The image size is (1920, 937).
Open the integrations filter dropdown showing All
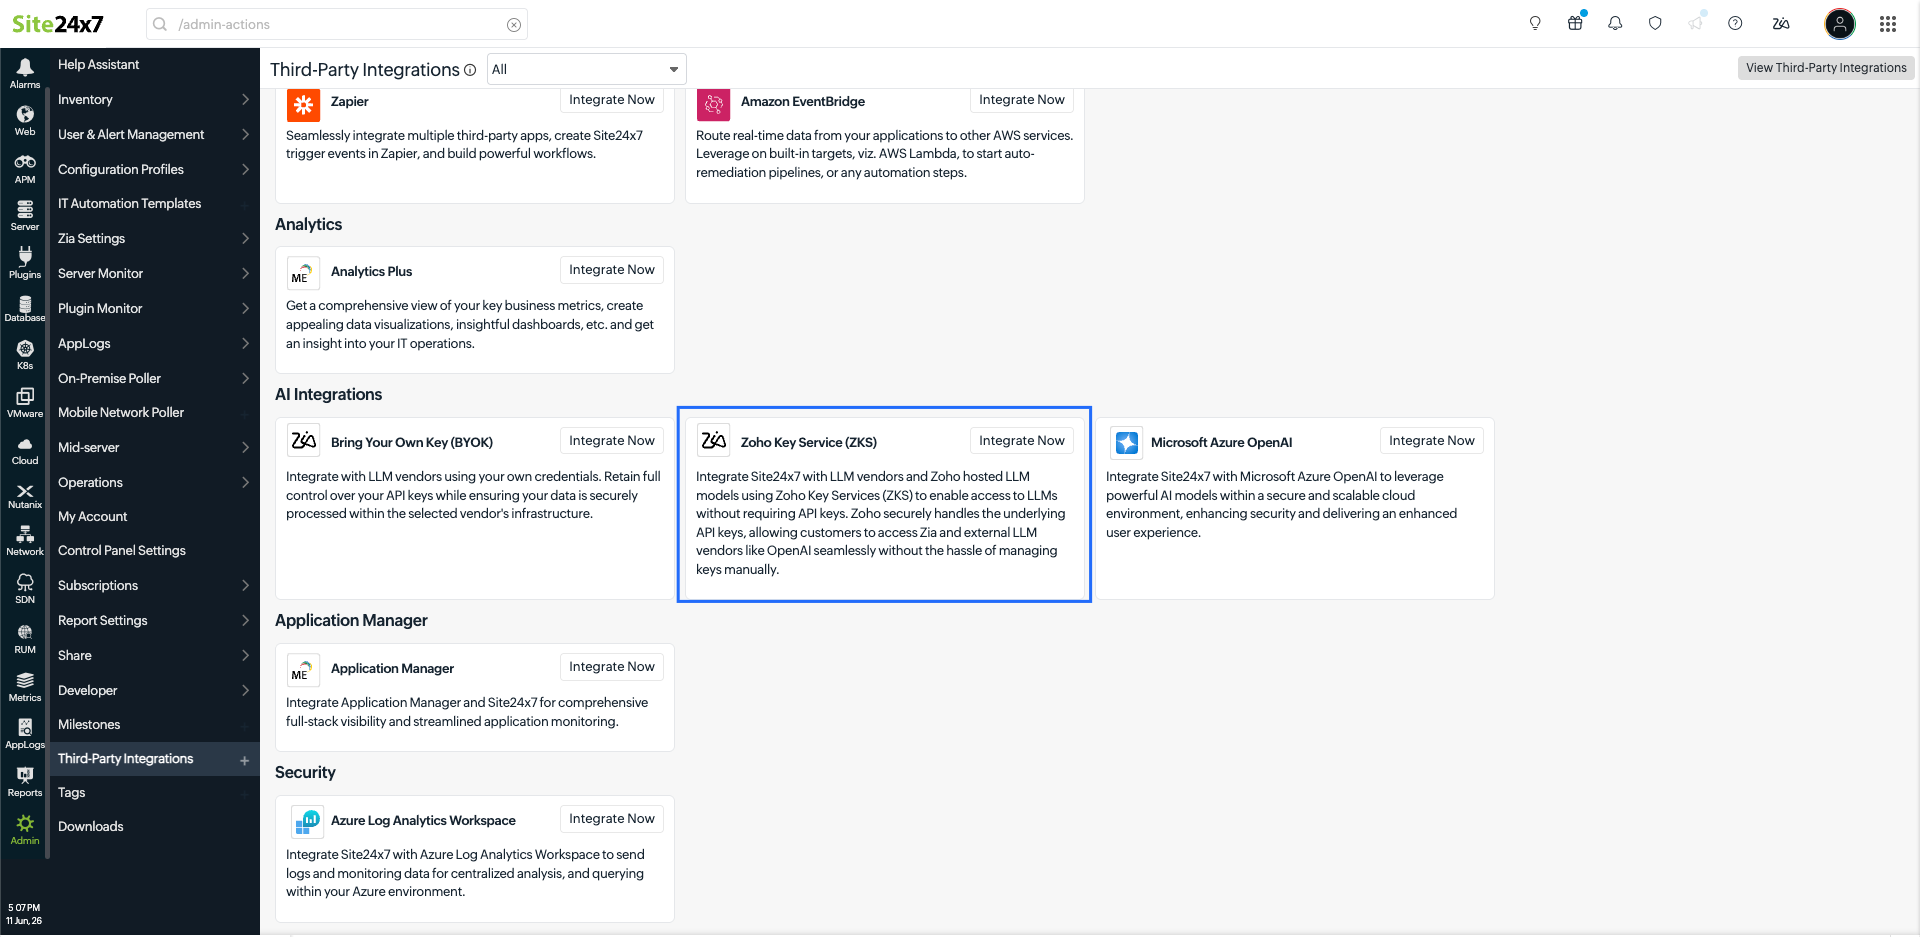coord(586,69)
